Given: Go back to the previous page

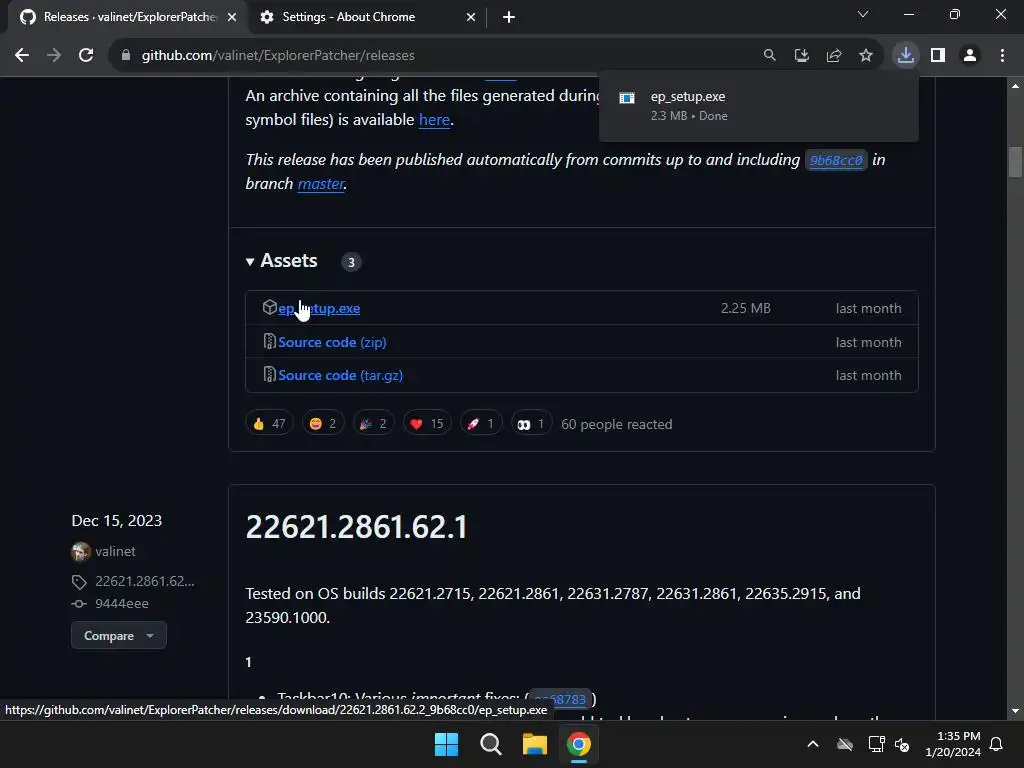Looking at the screenshot, I should pyautogui.click(x=22, y=56).
